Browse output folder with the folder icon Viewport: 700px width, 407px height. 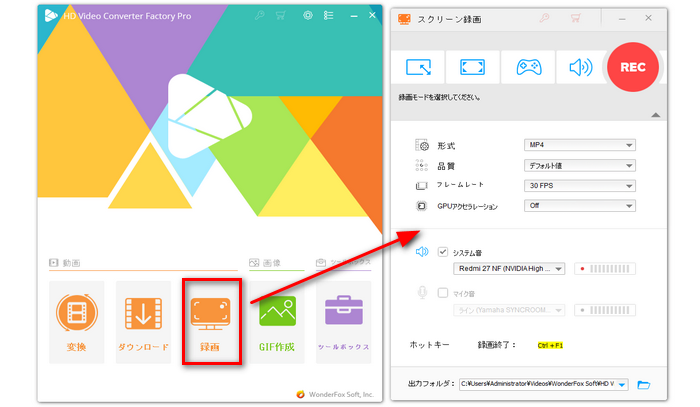coord(643,385)
